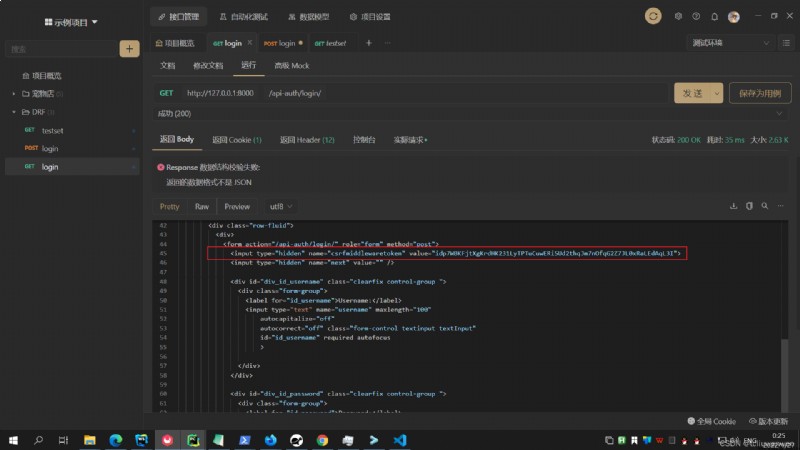Open the document sub-tab
This screenshot has height=450, width=800.
pos(167,66)
